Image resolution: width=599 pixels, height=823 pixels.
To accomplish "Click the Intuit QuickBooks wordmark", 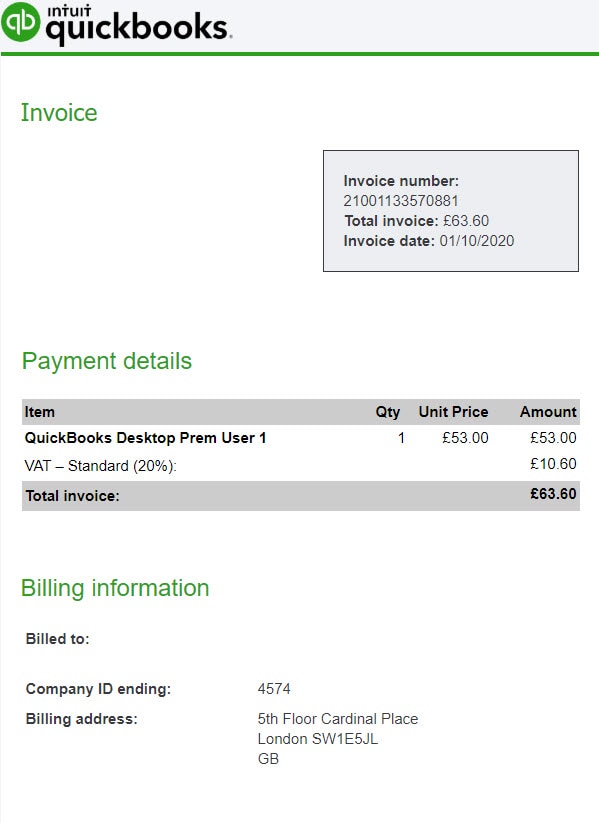I will click(139, 25).
